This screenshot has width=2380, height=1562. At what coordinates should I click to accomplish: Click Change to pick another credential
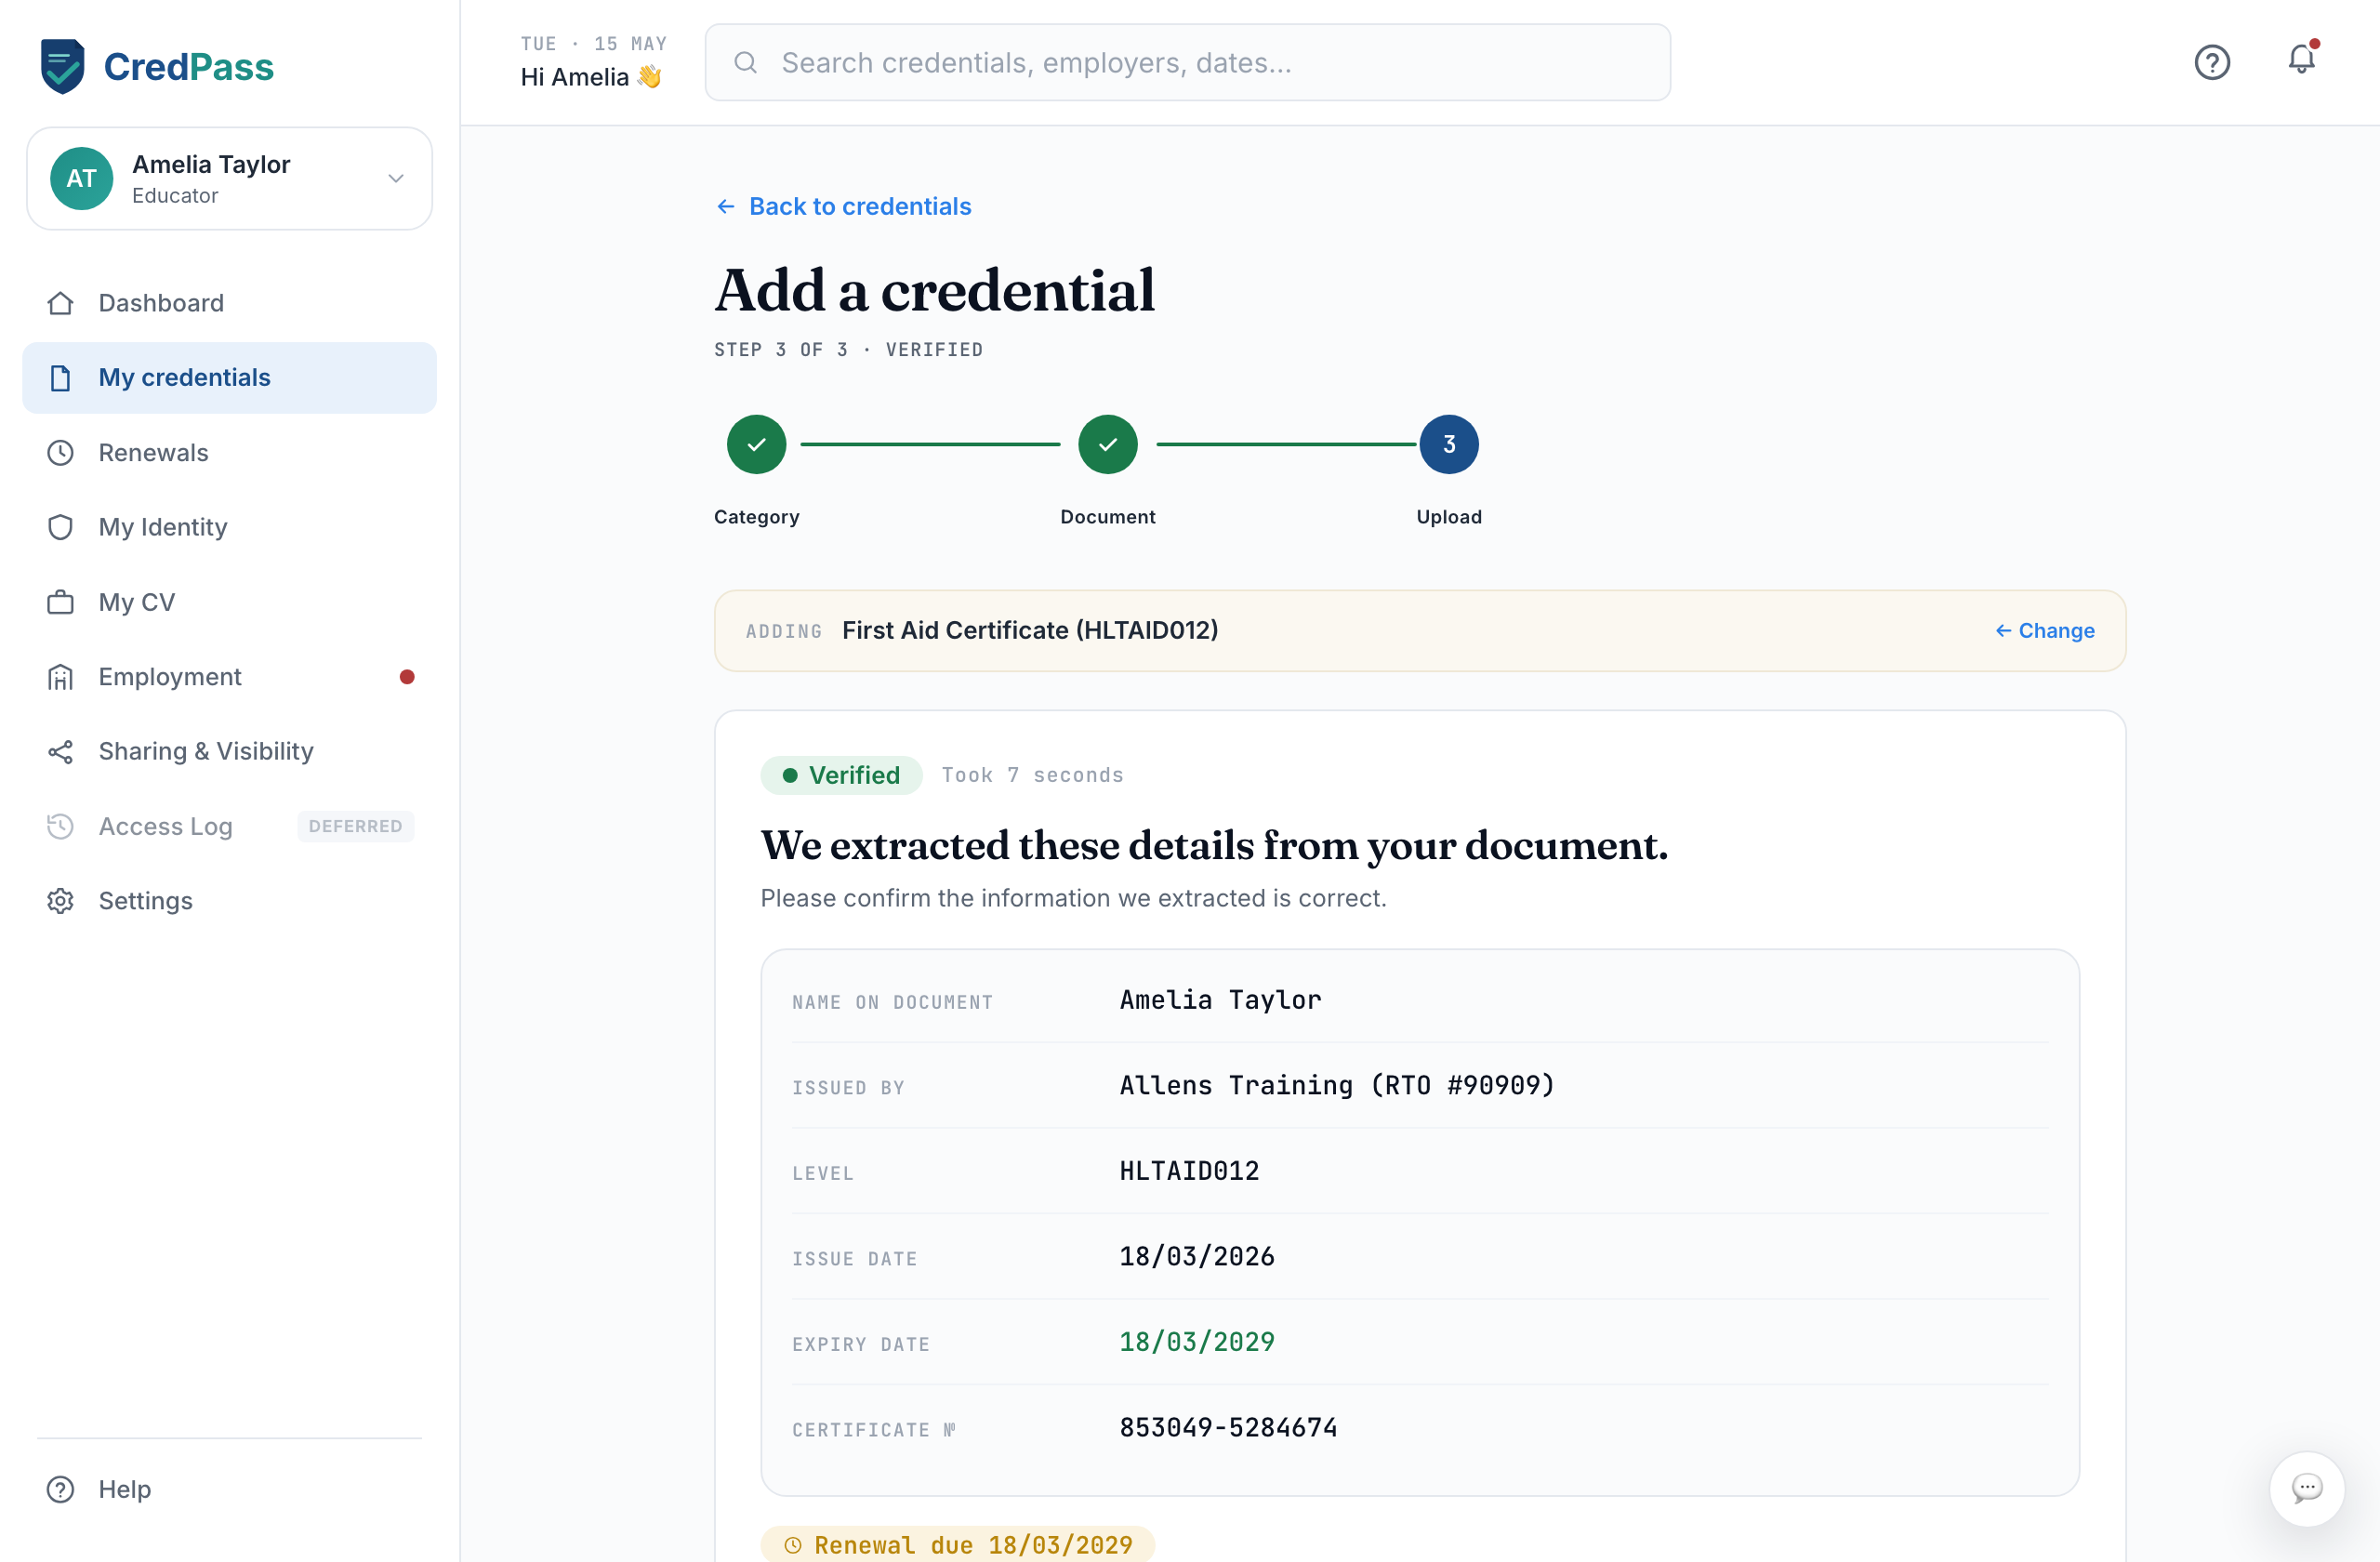(x=2045, y=630)
